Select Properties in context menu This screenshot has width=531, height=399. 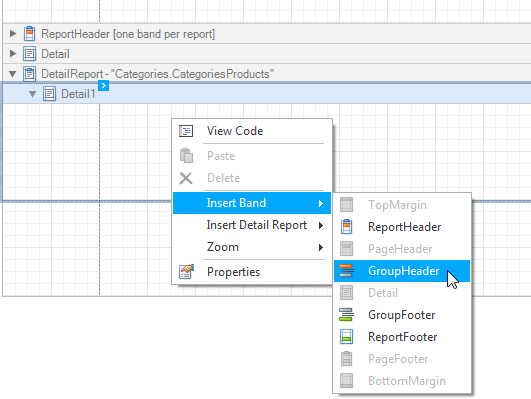252,272
